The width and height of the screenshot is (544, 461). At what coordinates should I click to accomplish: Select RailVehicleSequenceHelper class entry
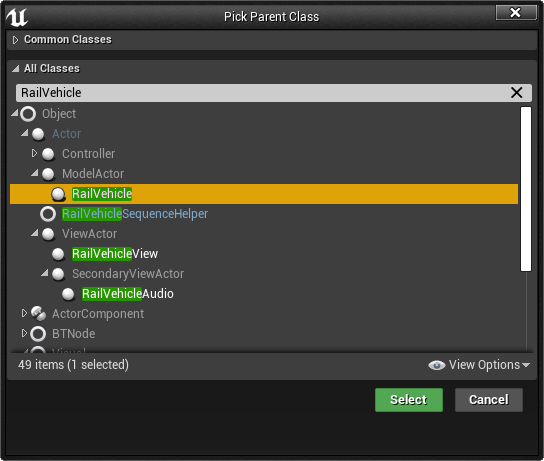point(135,214)
